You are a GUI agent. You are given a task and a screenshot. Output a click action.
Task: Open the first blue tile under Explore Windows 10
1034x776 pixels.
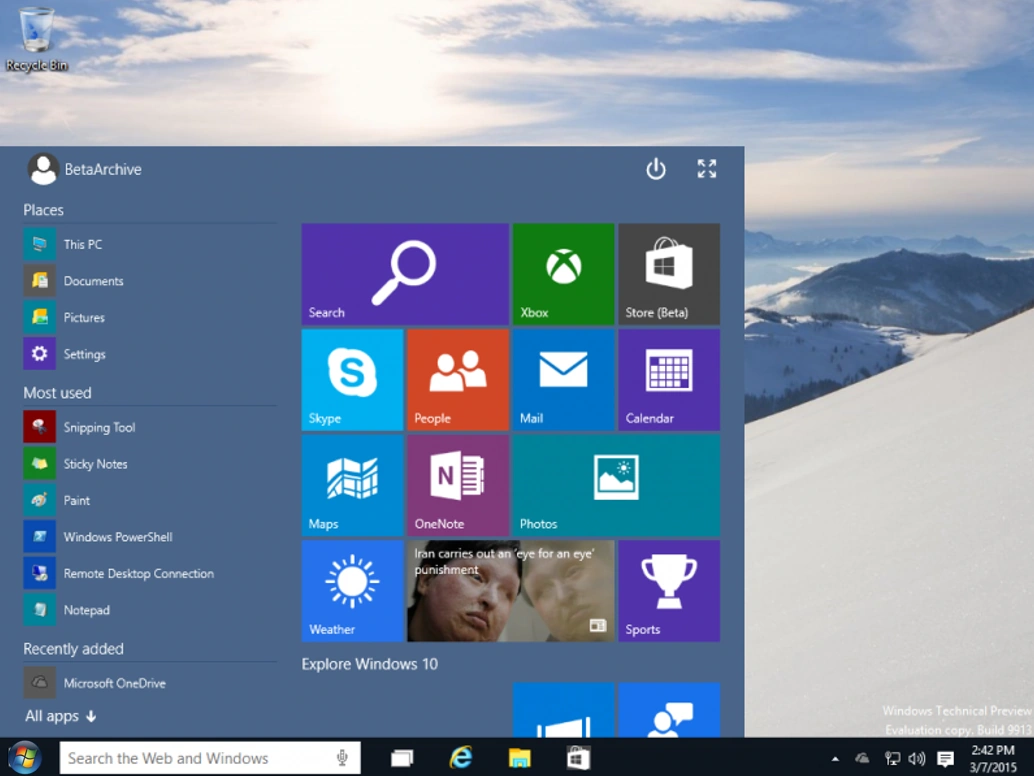tap(563, 710)
